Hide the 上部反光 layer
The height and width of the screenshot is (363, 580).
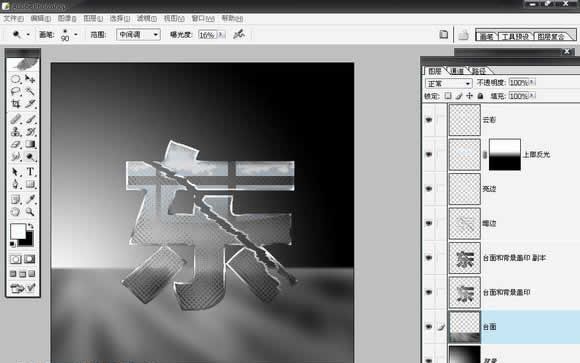pos(429,154)
